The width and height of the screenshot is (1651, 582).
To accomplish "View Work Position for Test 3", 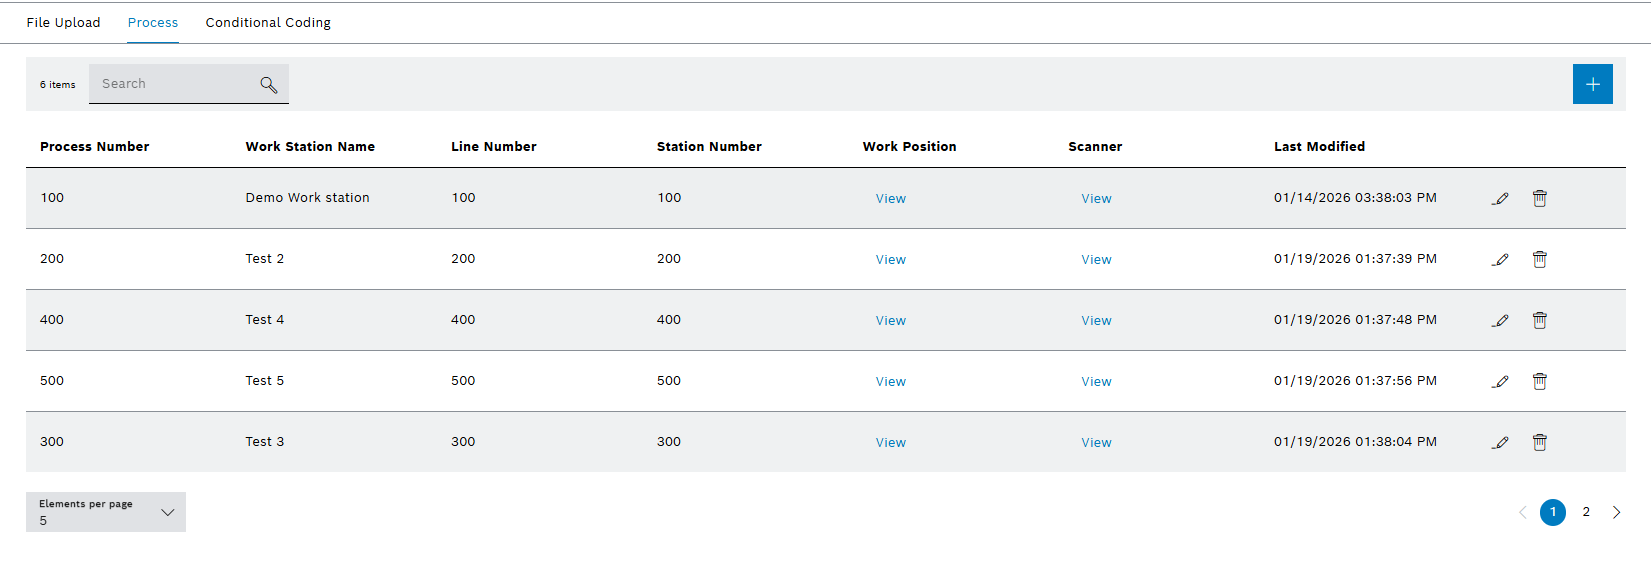I will click(x=891, y=443).
